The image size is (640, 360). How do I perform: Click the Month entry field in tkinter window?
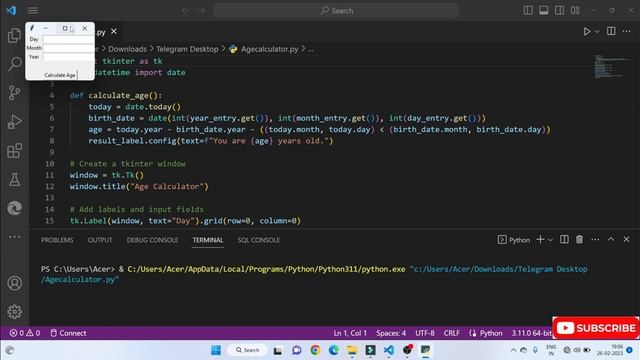click(69, 48)
